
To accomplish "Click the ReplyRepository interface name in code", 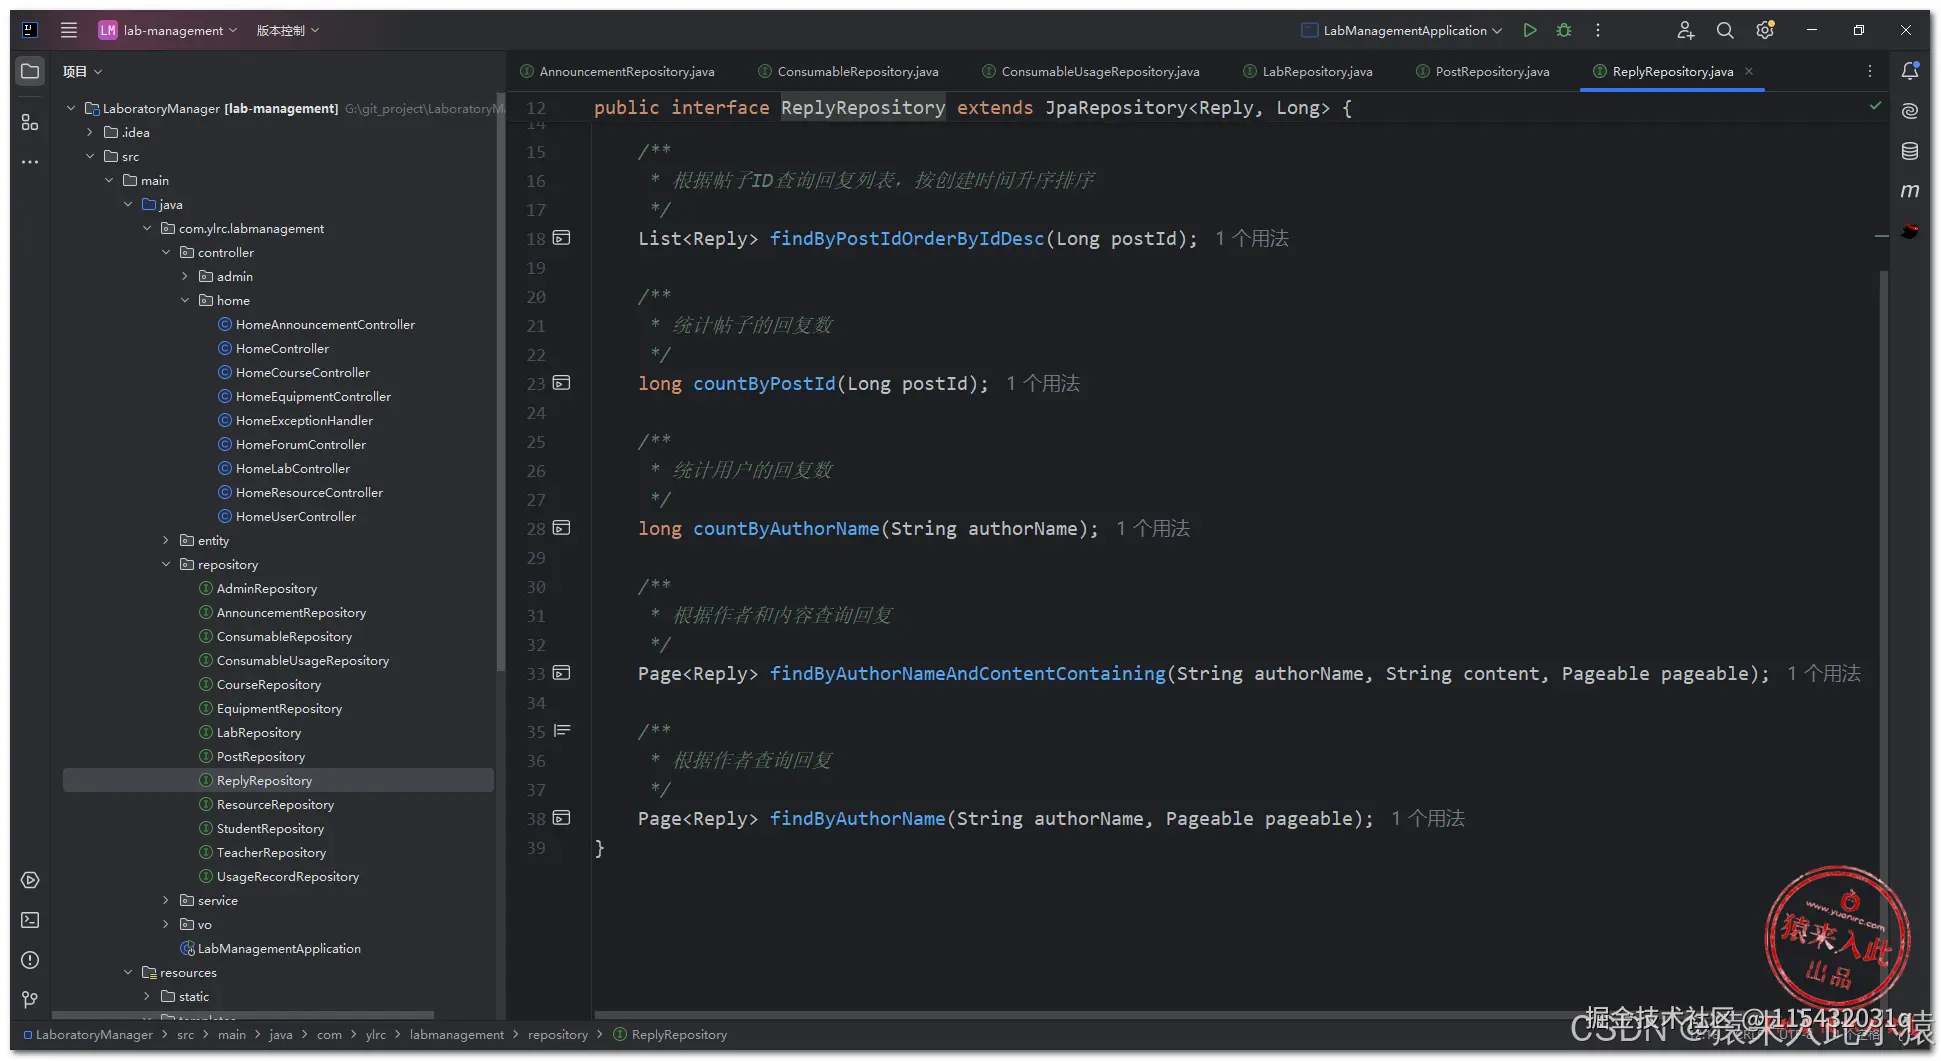I will click(x=863, y=107).
